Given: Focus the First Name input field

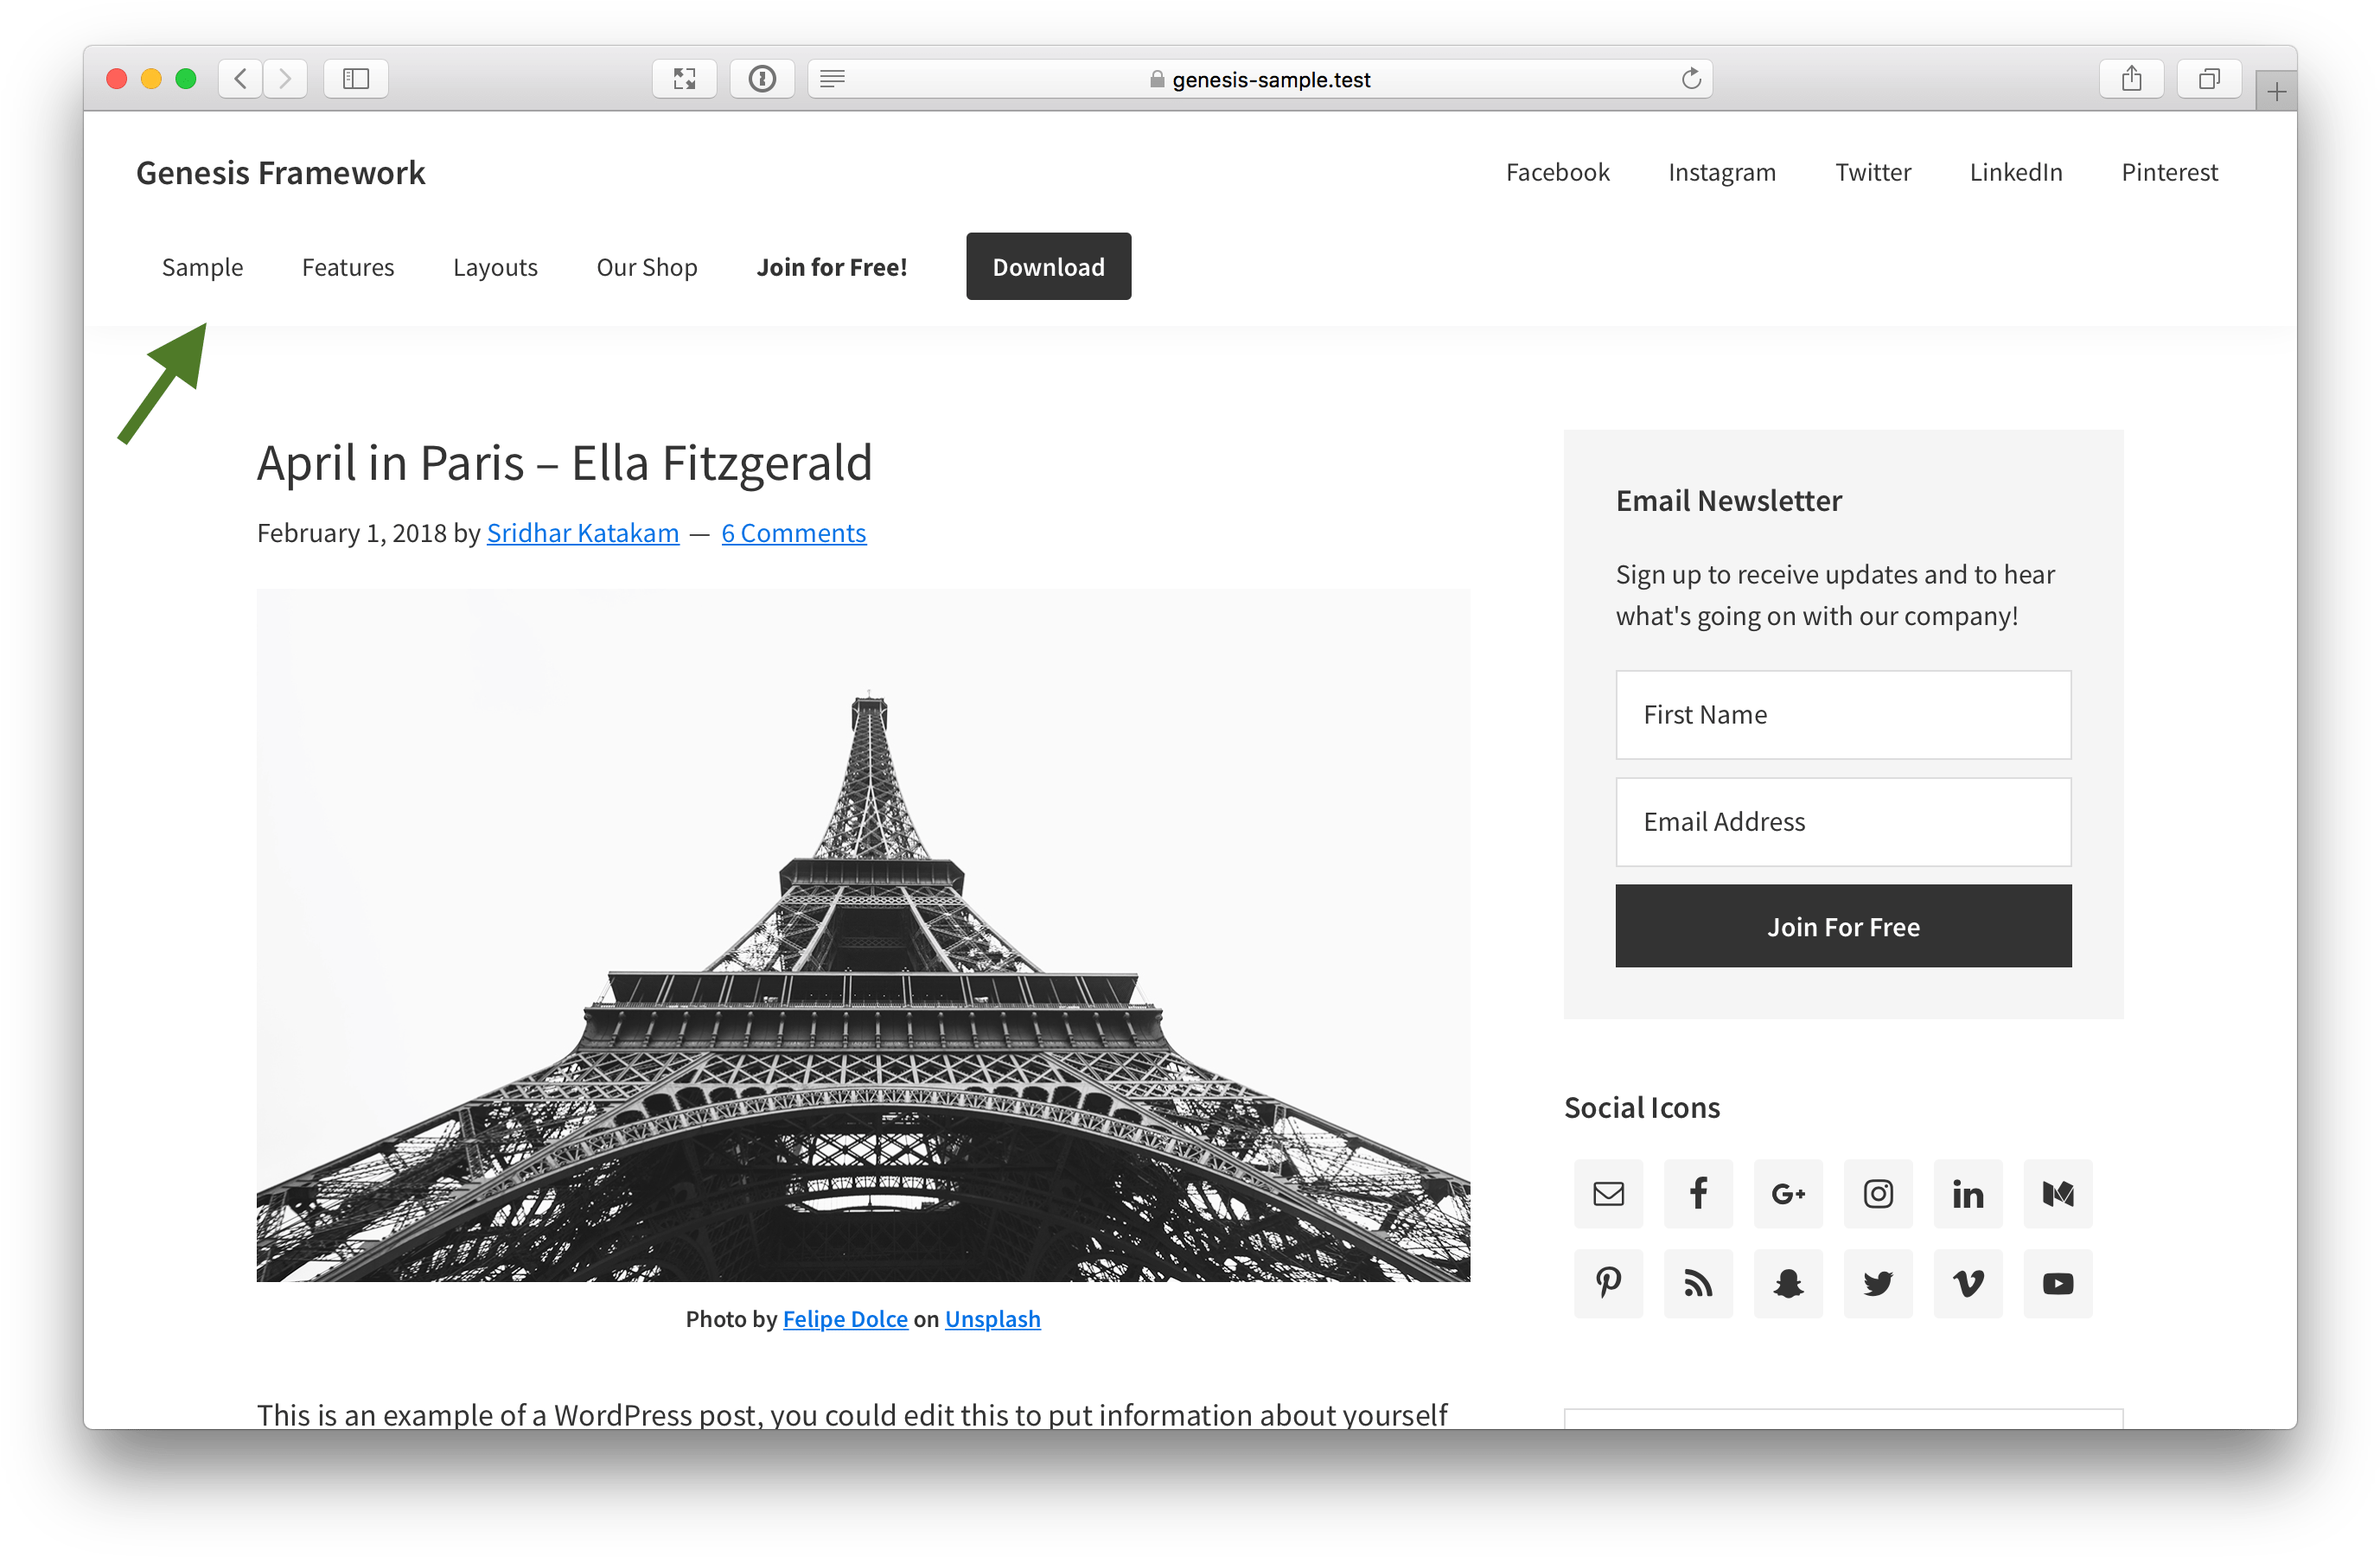Looking at the screenshot, I should point(1843,715).
